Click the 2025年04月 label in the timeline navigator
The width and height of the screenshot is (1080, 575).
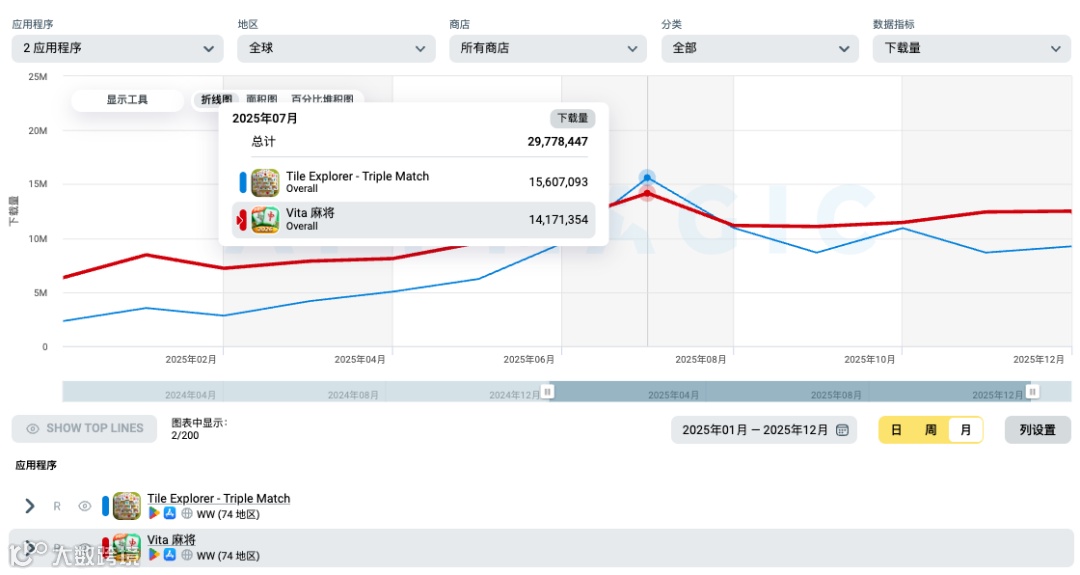coord(673,395)
